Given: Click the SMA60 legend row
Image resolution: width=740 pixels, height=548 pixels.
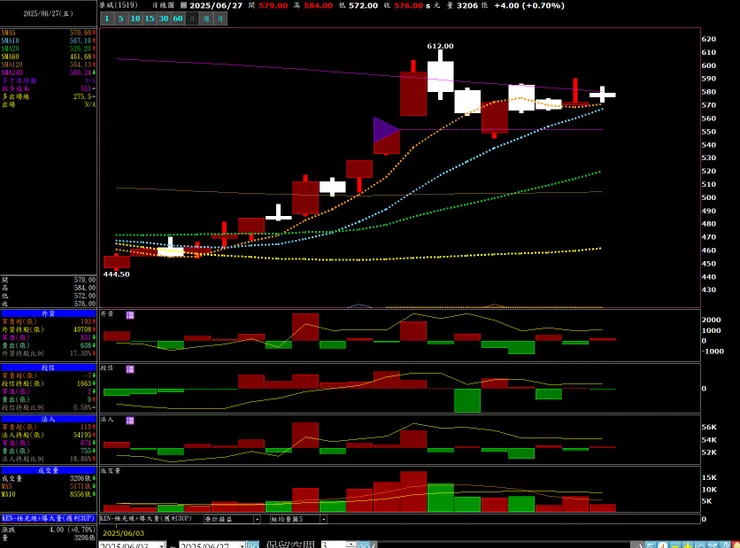Looking at the screenshot, I should pos(48,57).
